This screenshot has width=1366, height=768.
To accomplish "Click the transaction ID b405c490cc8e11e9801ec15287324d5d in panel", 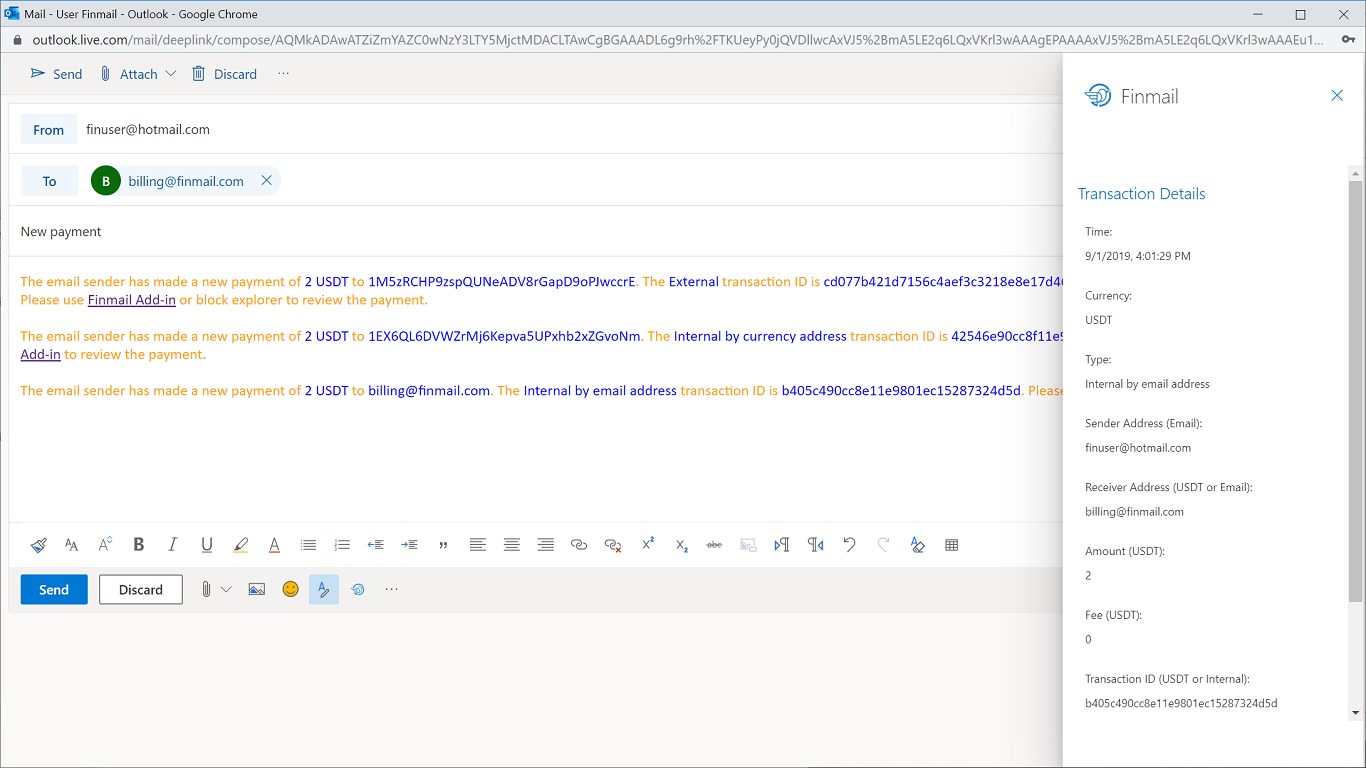I will 1181,703.
